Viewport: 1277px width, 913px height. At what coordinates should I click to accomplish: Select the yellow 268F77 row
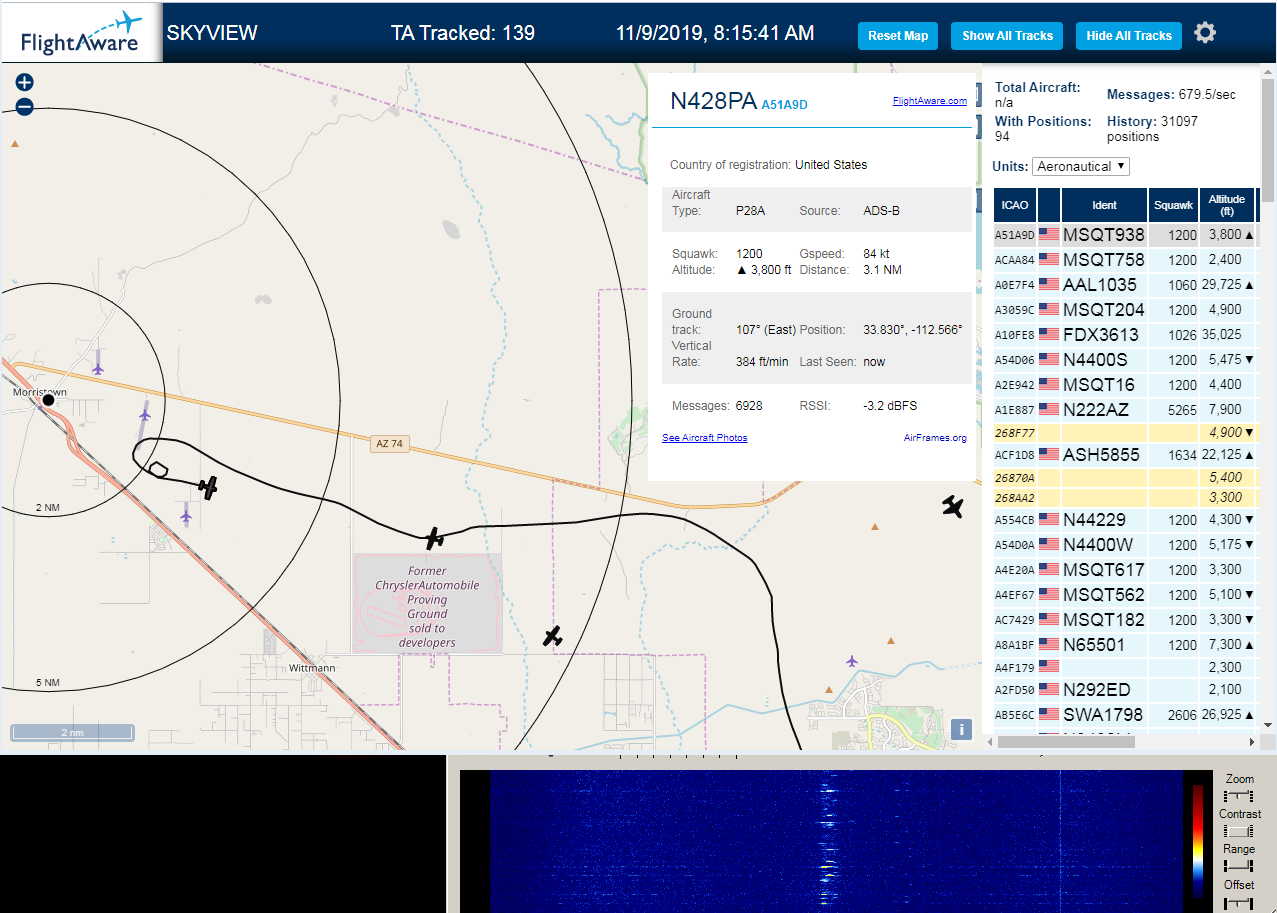point(1125,433)
